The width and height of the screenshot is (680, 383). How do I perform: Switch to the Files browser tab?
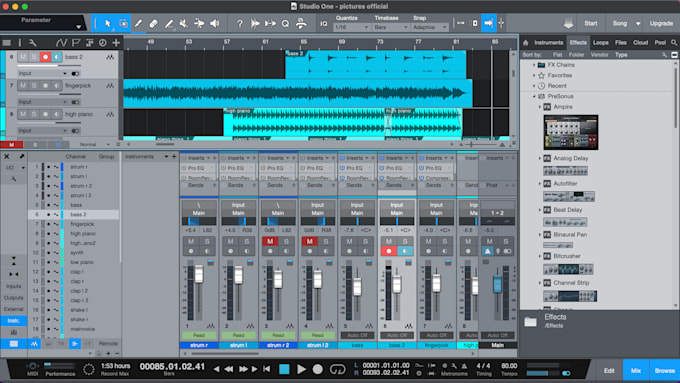[x=621, y=43]
